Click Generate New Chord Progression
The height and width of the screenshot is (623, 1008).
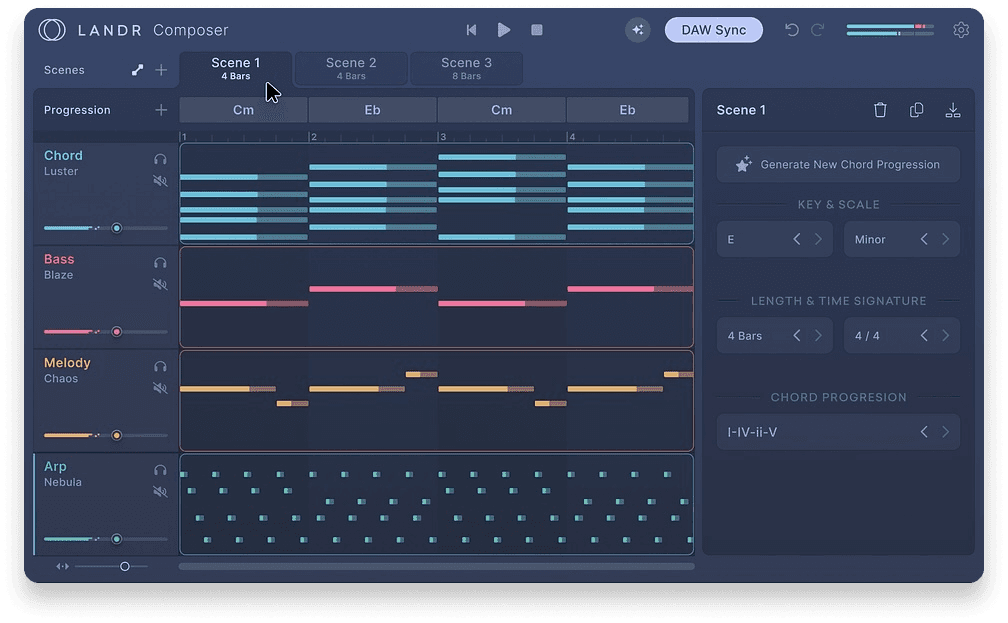[x=837, y=164]
